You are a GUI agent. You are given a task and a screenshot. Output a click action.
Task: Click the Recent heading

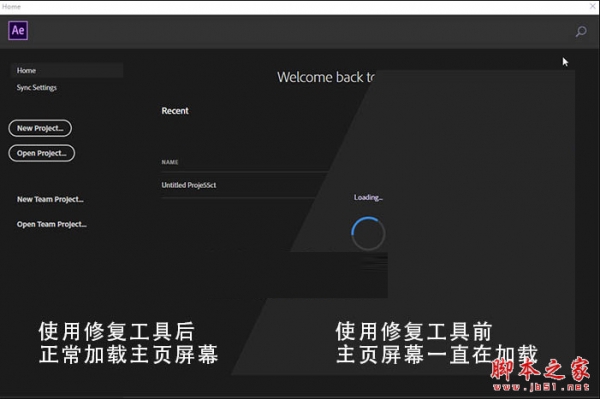pos(175,111)
